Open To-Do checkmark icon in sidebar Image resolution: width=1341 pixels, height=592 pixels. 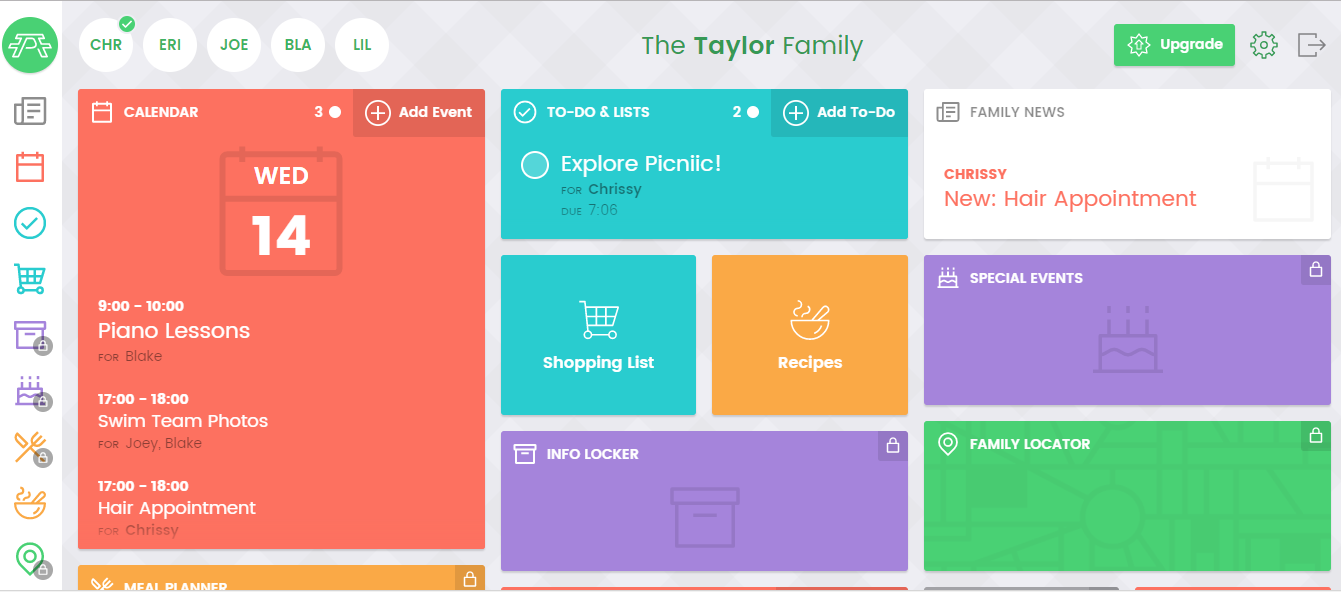(x=30, y=223)
